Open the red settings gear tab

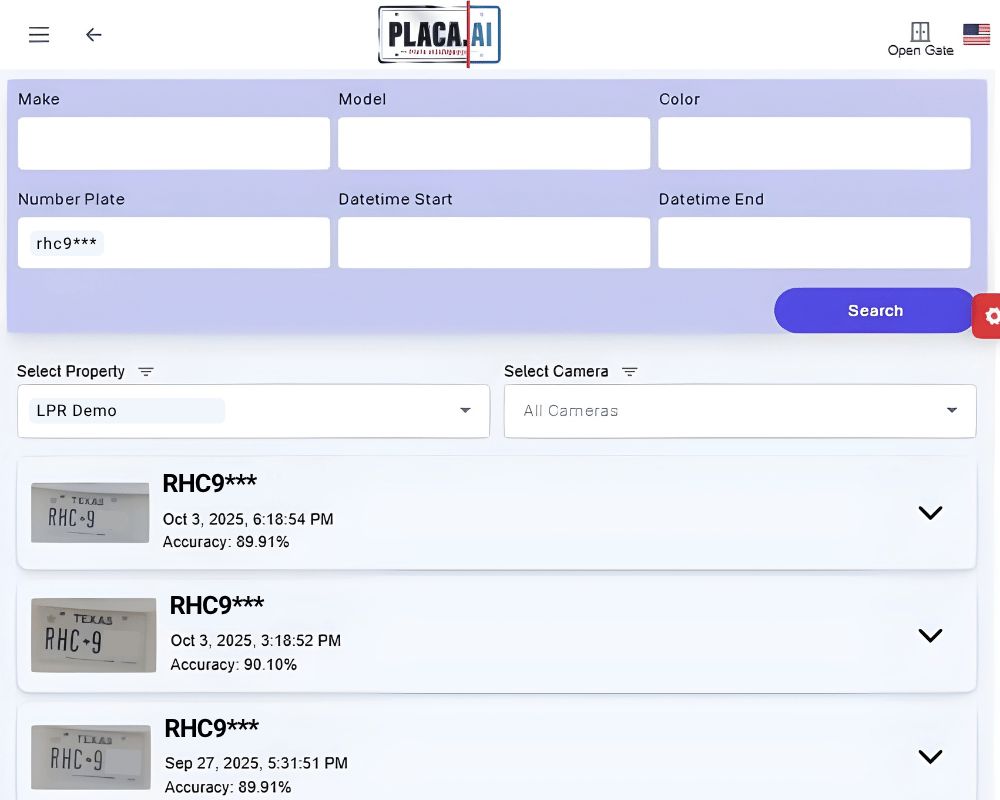coord(990,316)
